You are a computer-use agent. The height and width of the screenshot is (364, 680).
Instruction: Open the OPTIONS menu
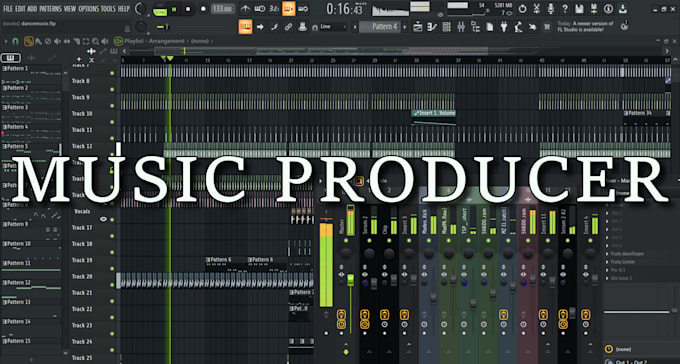pyautogui.click(x=88, y=9)
